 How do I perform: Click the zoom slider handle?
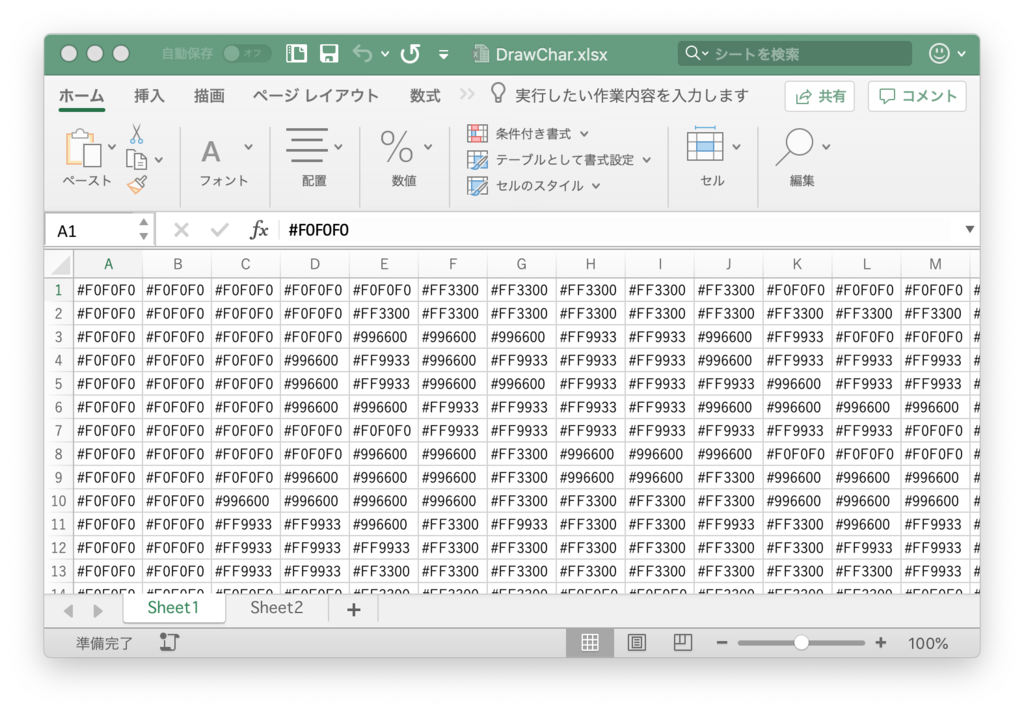pos(801,643)
